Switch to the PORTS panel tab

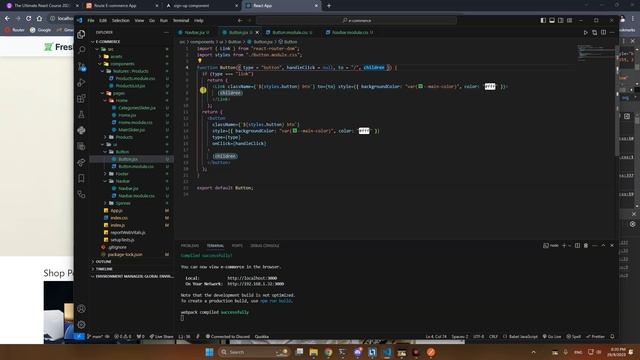[237, 246]
